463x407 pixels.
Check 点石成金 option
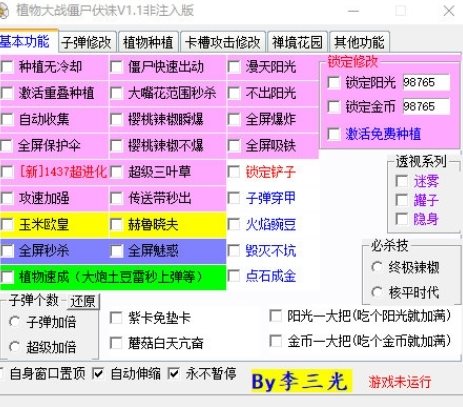point(234,276)
